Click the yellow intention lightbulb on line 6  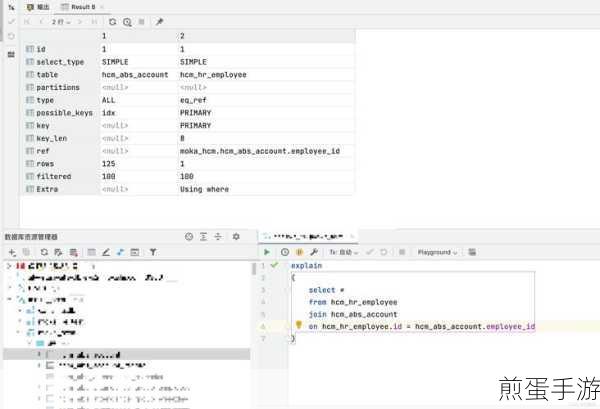[299, 325]
